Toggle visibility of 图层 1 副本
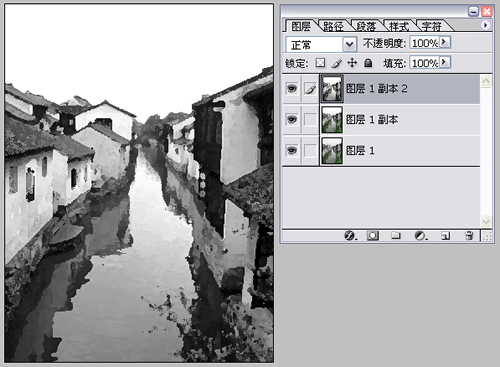This screenshot has height=367, width=500. (292, 120)
